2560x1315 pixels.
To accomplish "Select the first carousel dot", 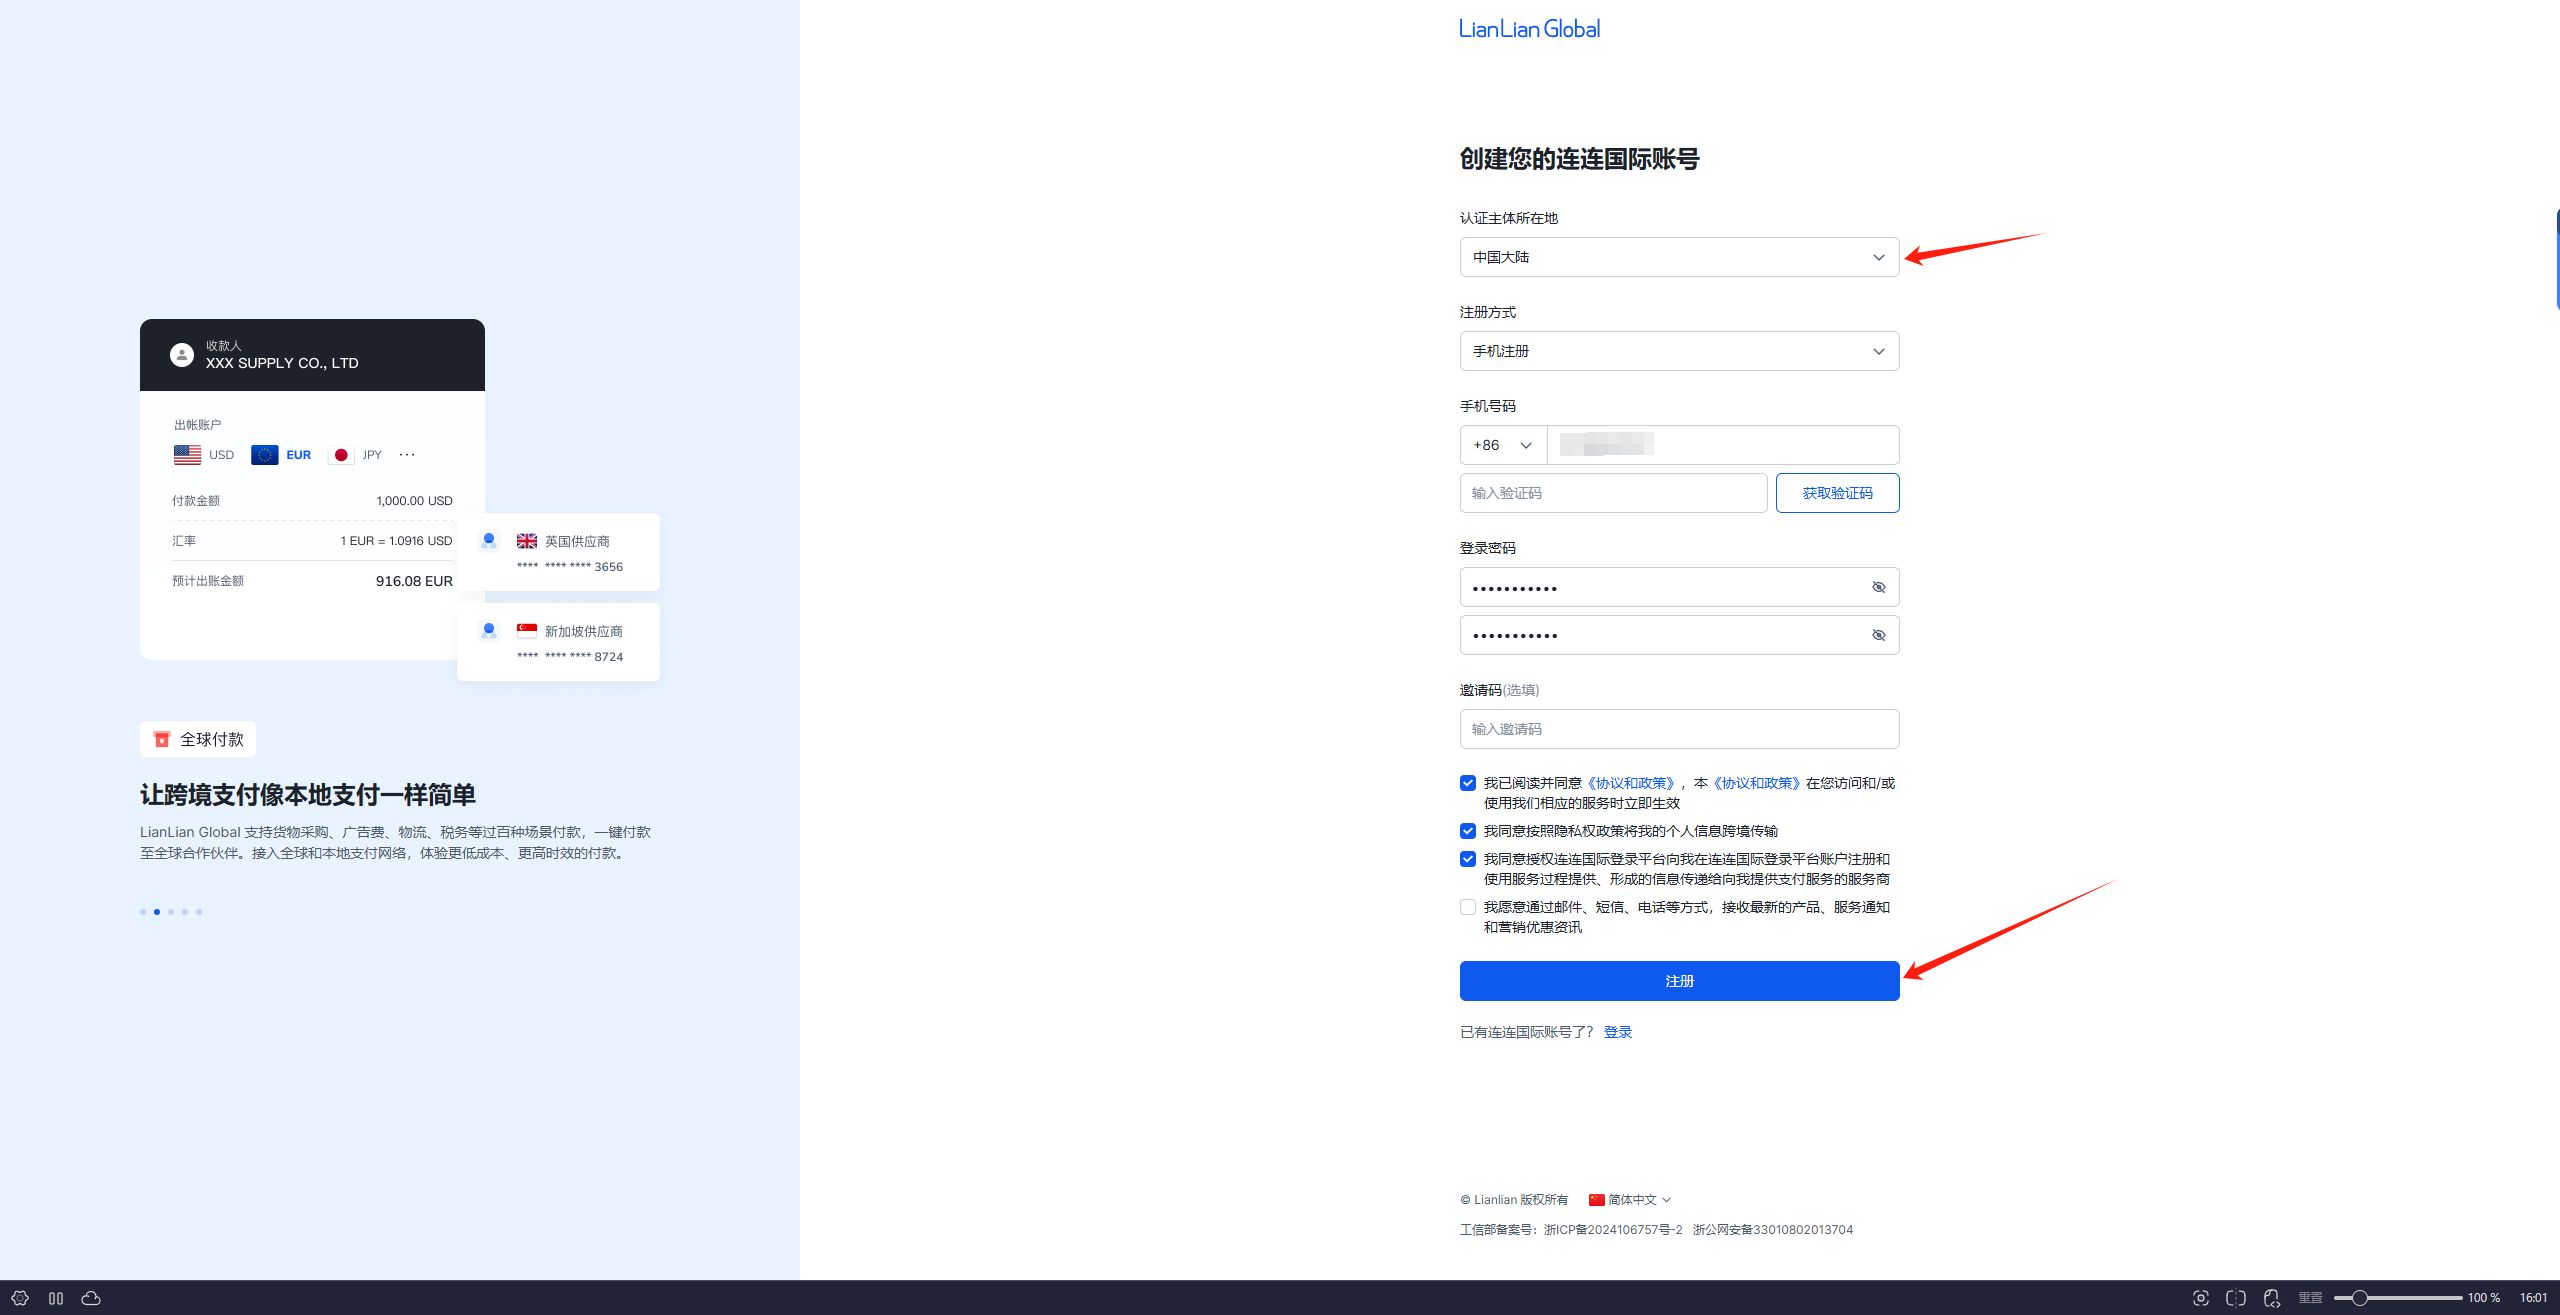I will [x=143, y=912].
